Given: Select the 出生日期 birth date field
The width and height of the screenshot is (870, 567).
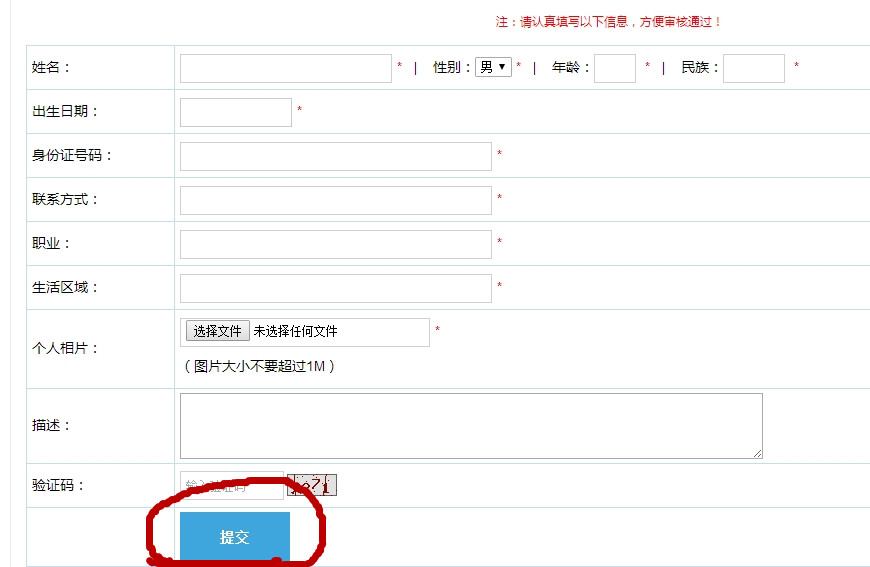Looking at the screenshot, I should (236, 112).
